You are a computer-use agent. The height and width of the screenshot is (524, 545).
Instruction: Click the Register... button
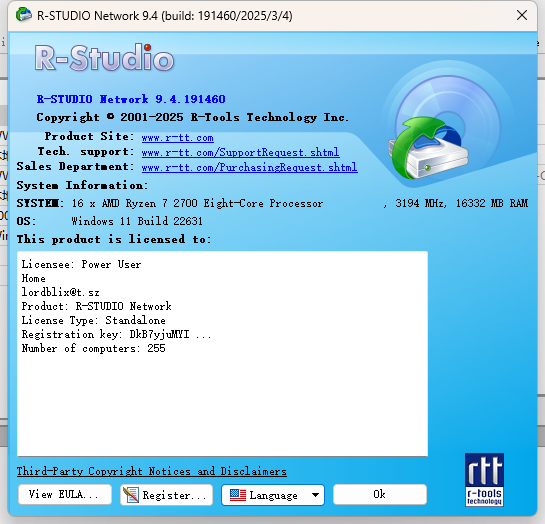pyautogui.click(x=166, y=495)
